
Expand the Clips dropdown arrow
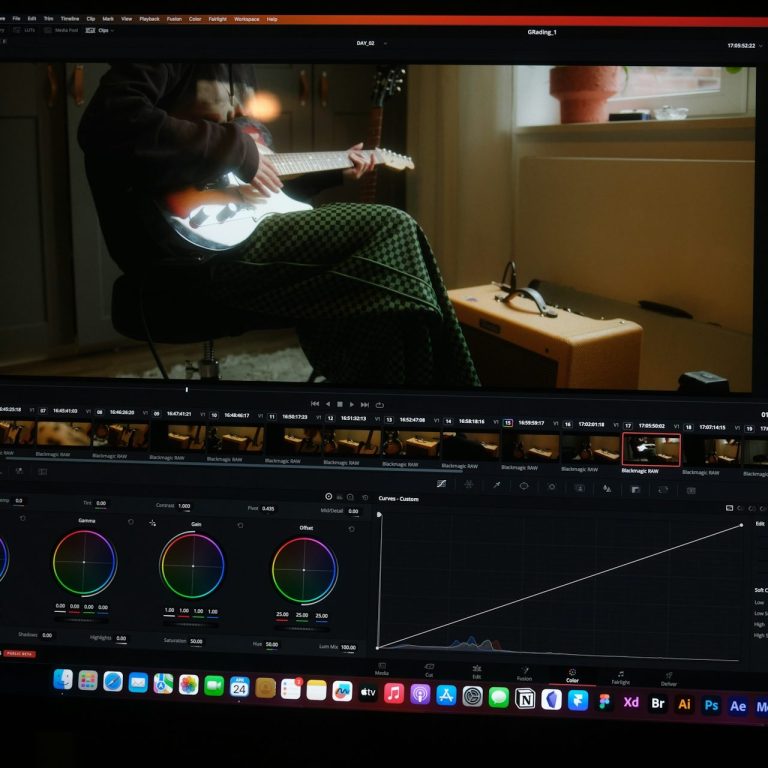pos(113,30)
